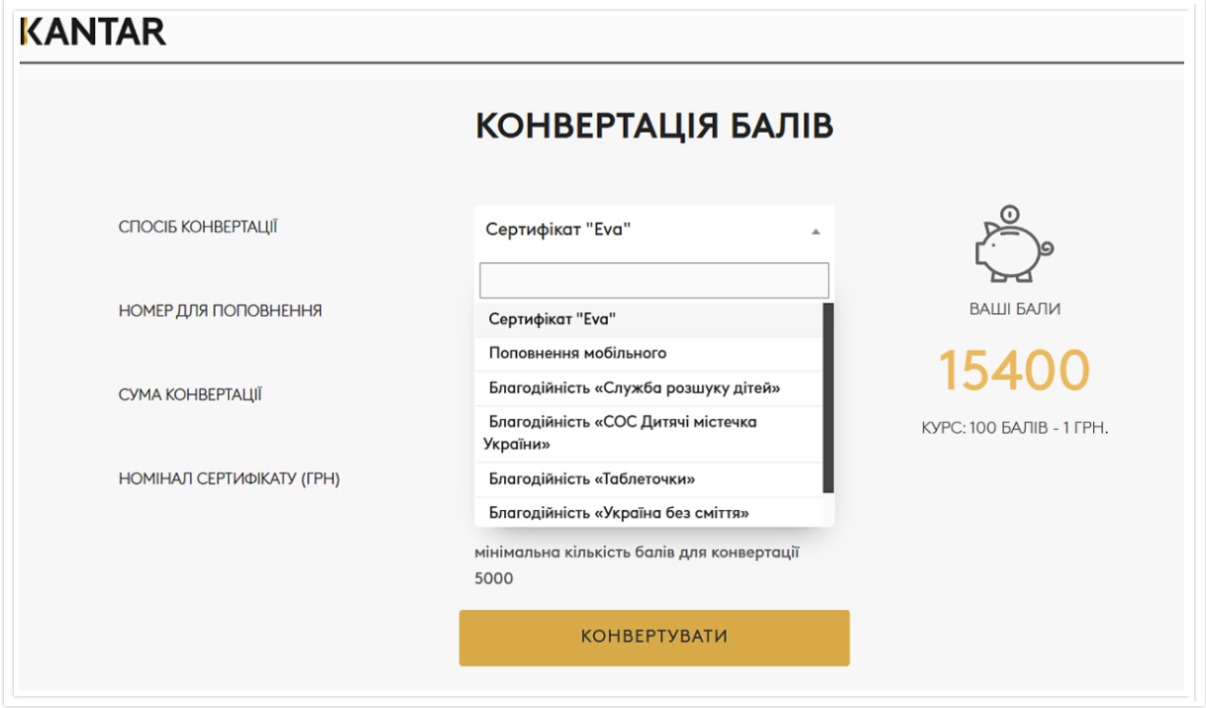Click the selected value Сертифікат "Eva" box
The image size is (1206, 708).
[x=640, y=230]
